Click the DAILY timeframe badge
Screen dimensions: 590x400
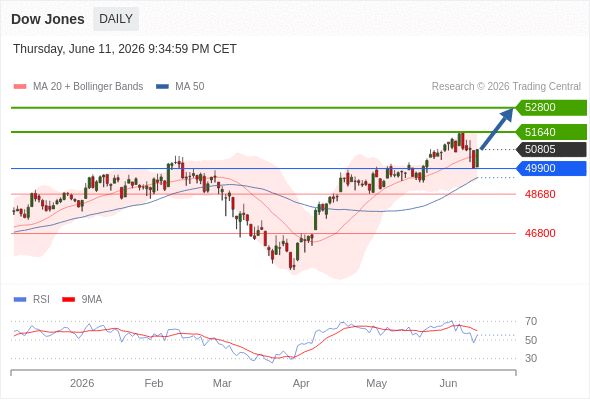116,19
